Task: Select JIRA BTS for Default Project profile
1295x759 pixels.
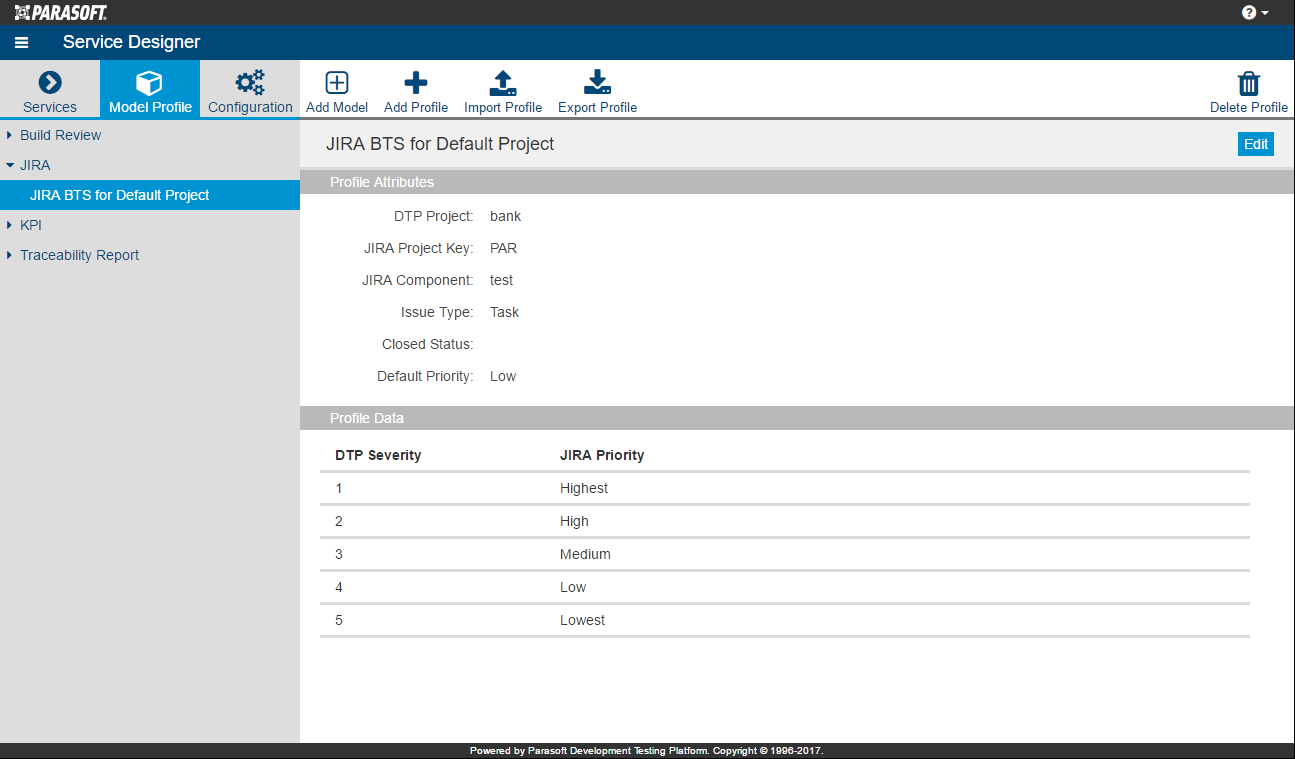Action: tap(150, 195)
